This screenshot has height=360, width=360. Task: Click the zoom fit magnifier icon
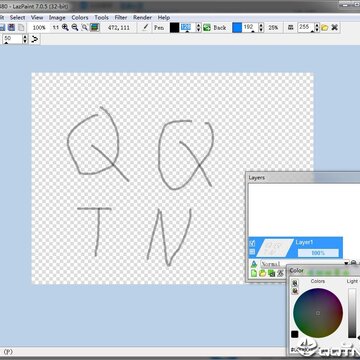click(x=85, y=28)
